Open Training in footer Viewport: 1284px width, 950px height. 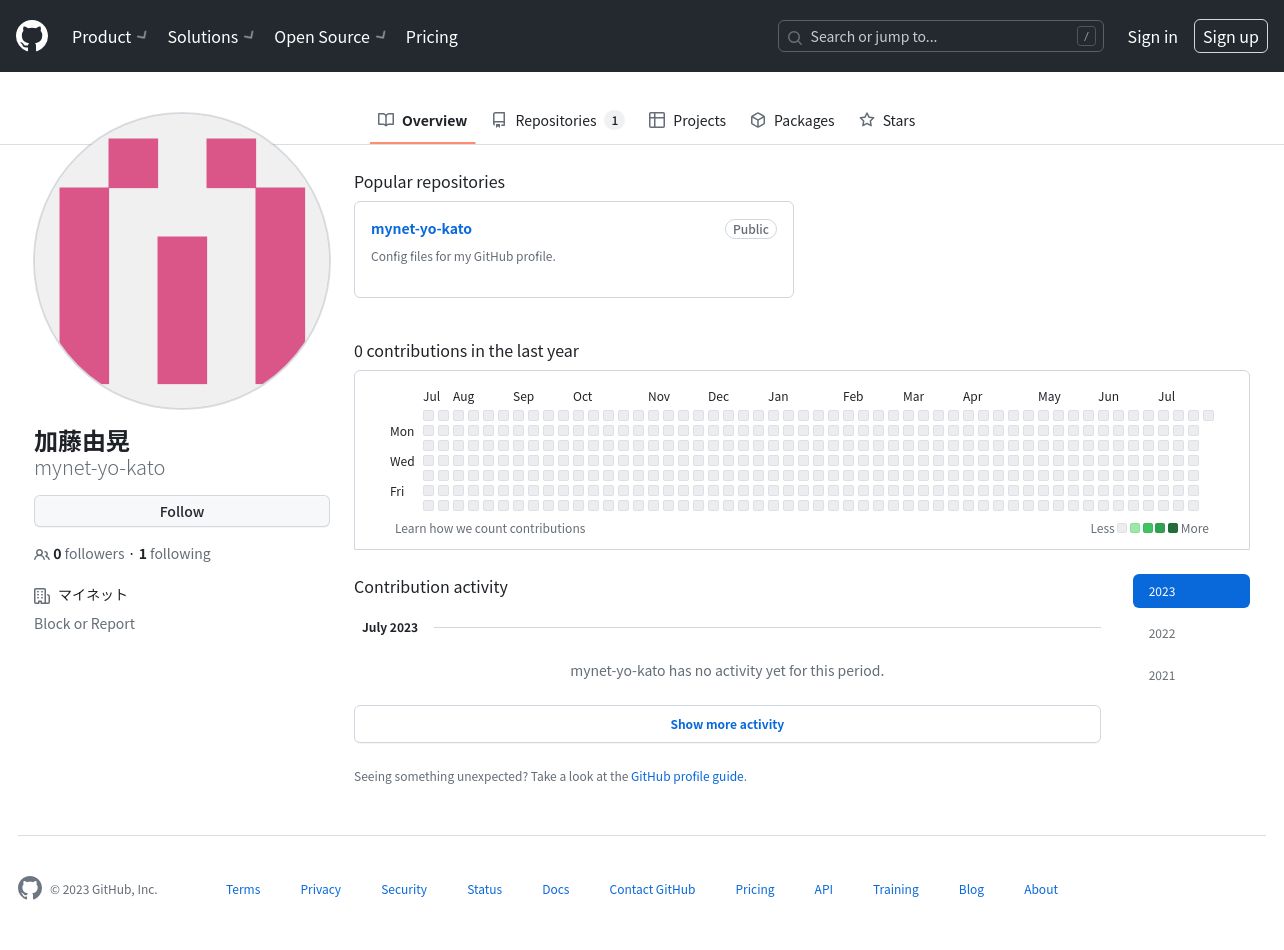click(x=896, y=889)
